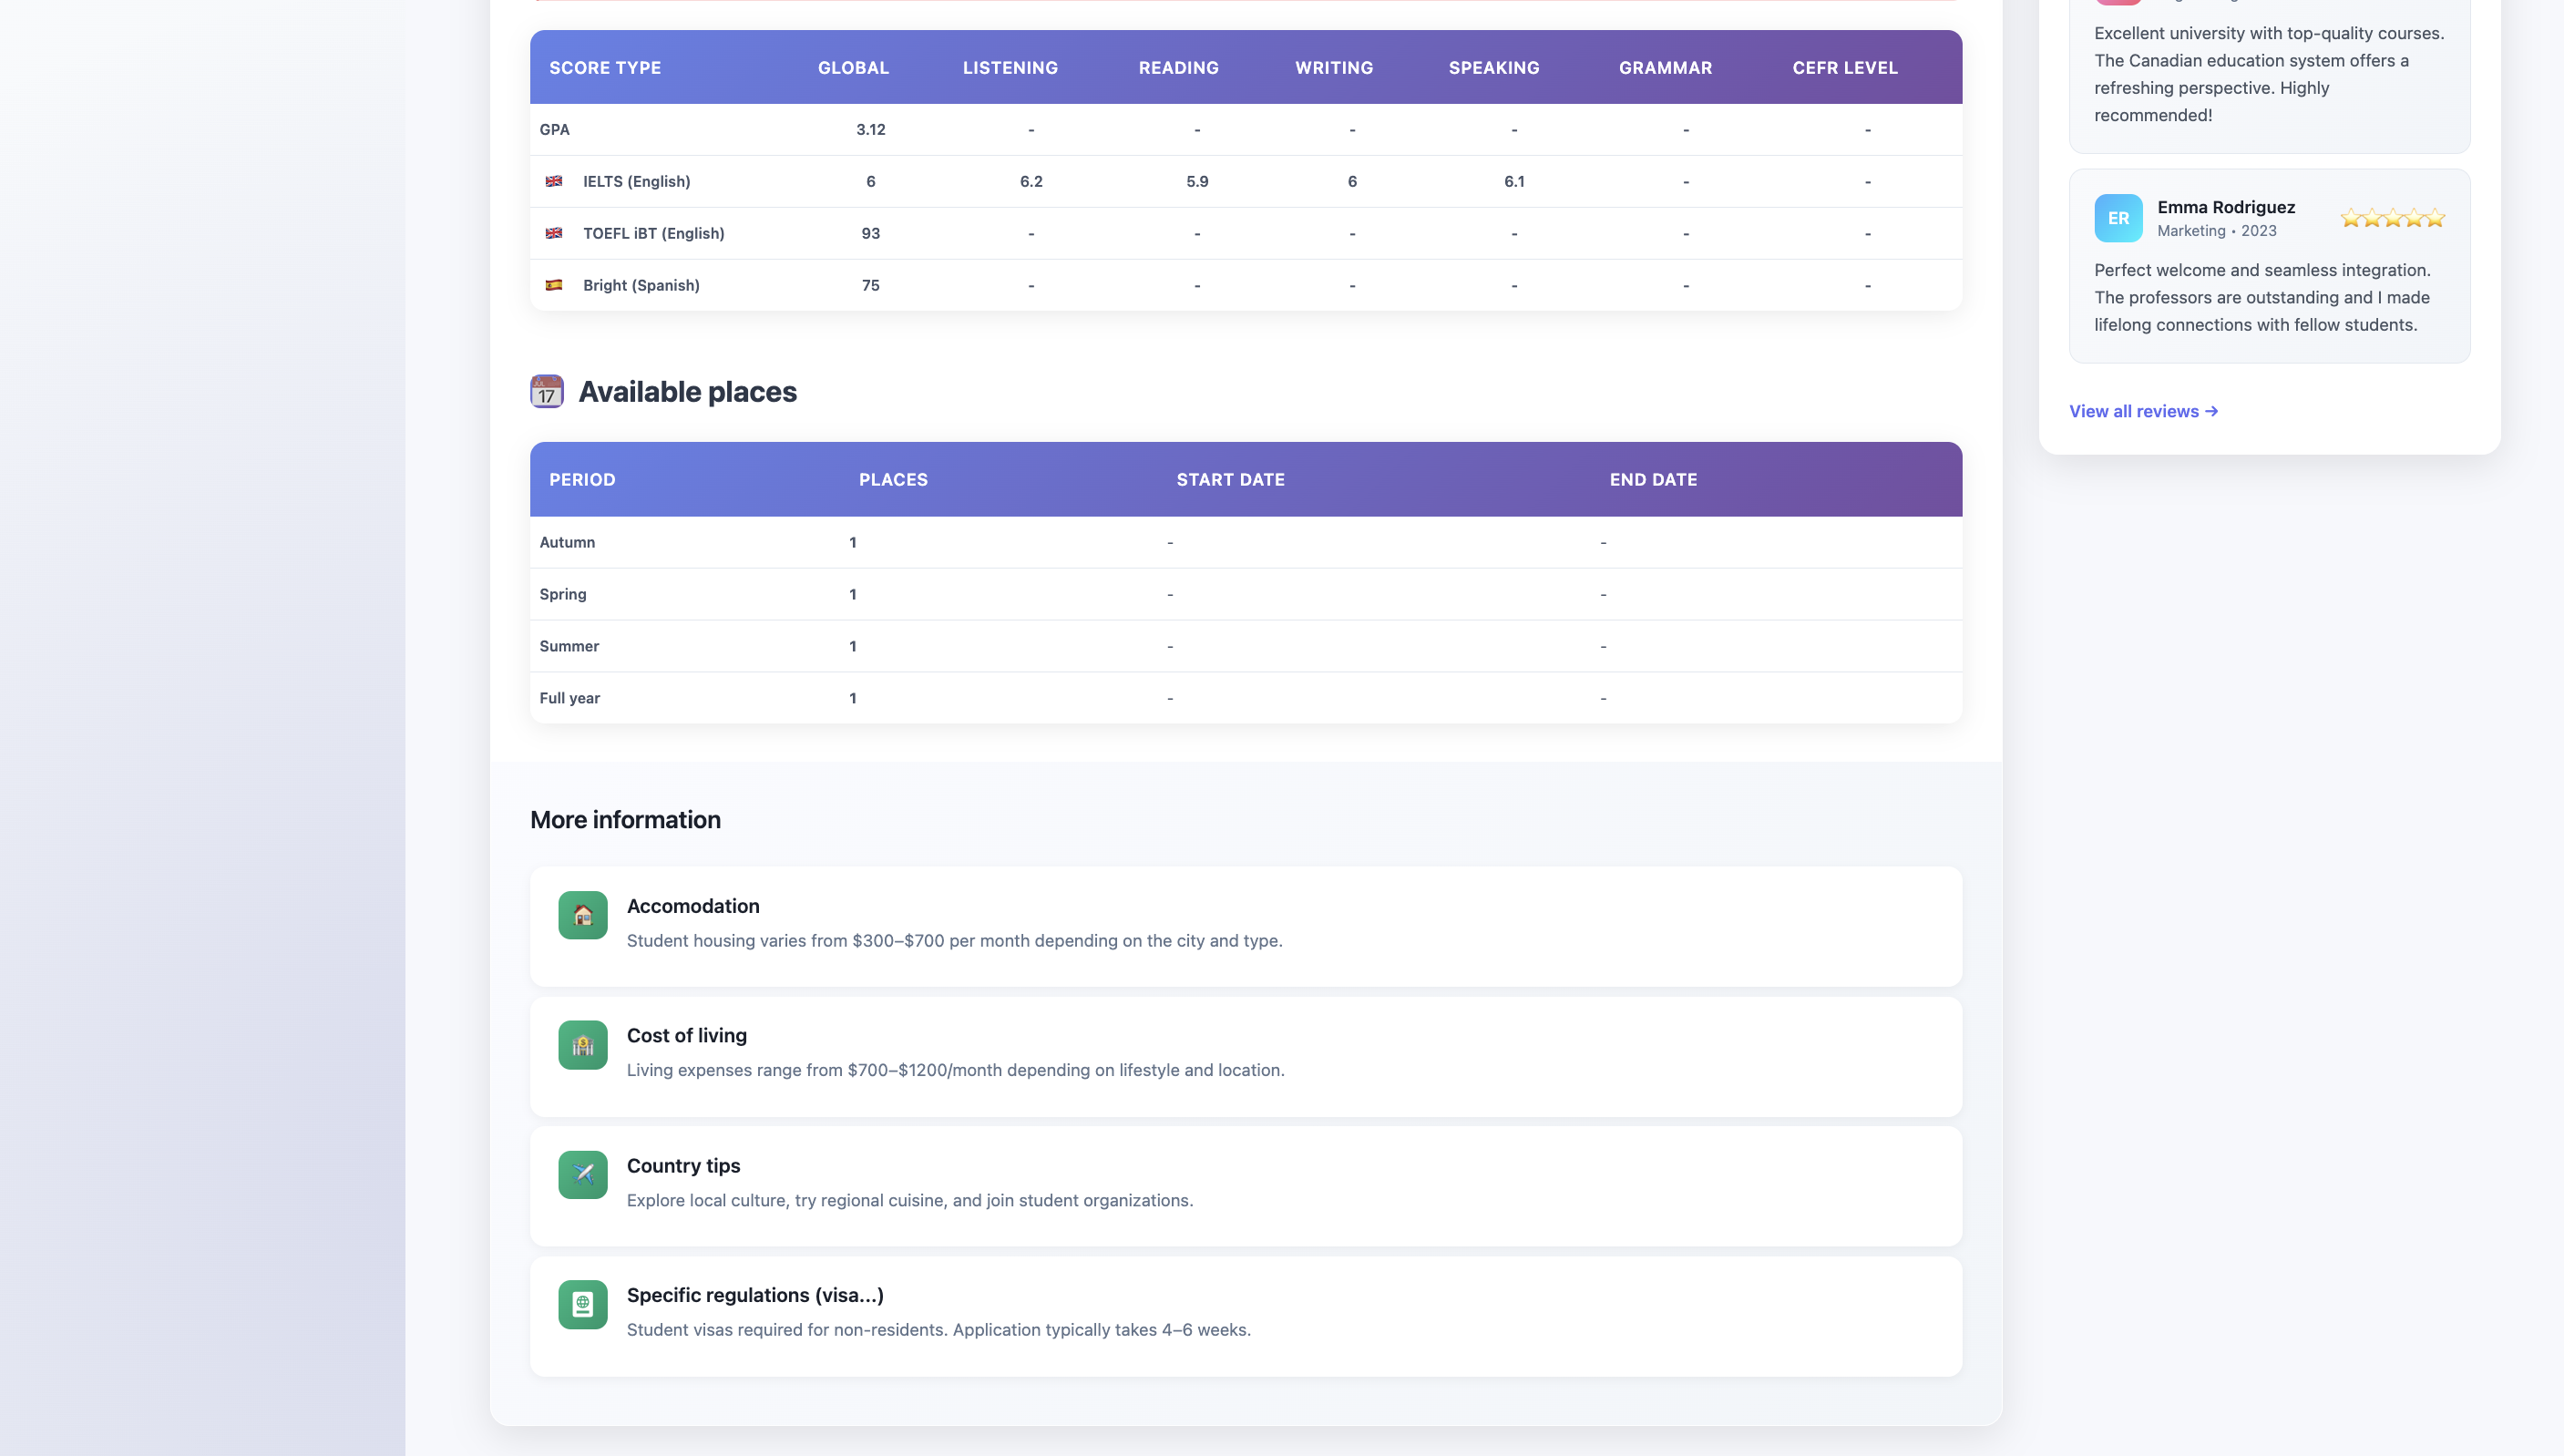The image size is (2564, 1456).
Task: Click the UK flag next to TOEFL iBT
Action: (x=553, y=233)
